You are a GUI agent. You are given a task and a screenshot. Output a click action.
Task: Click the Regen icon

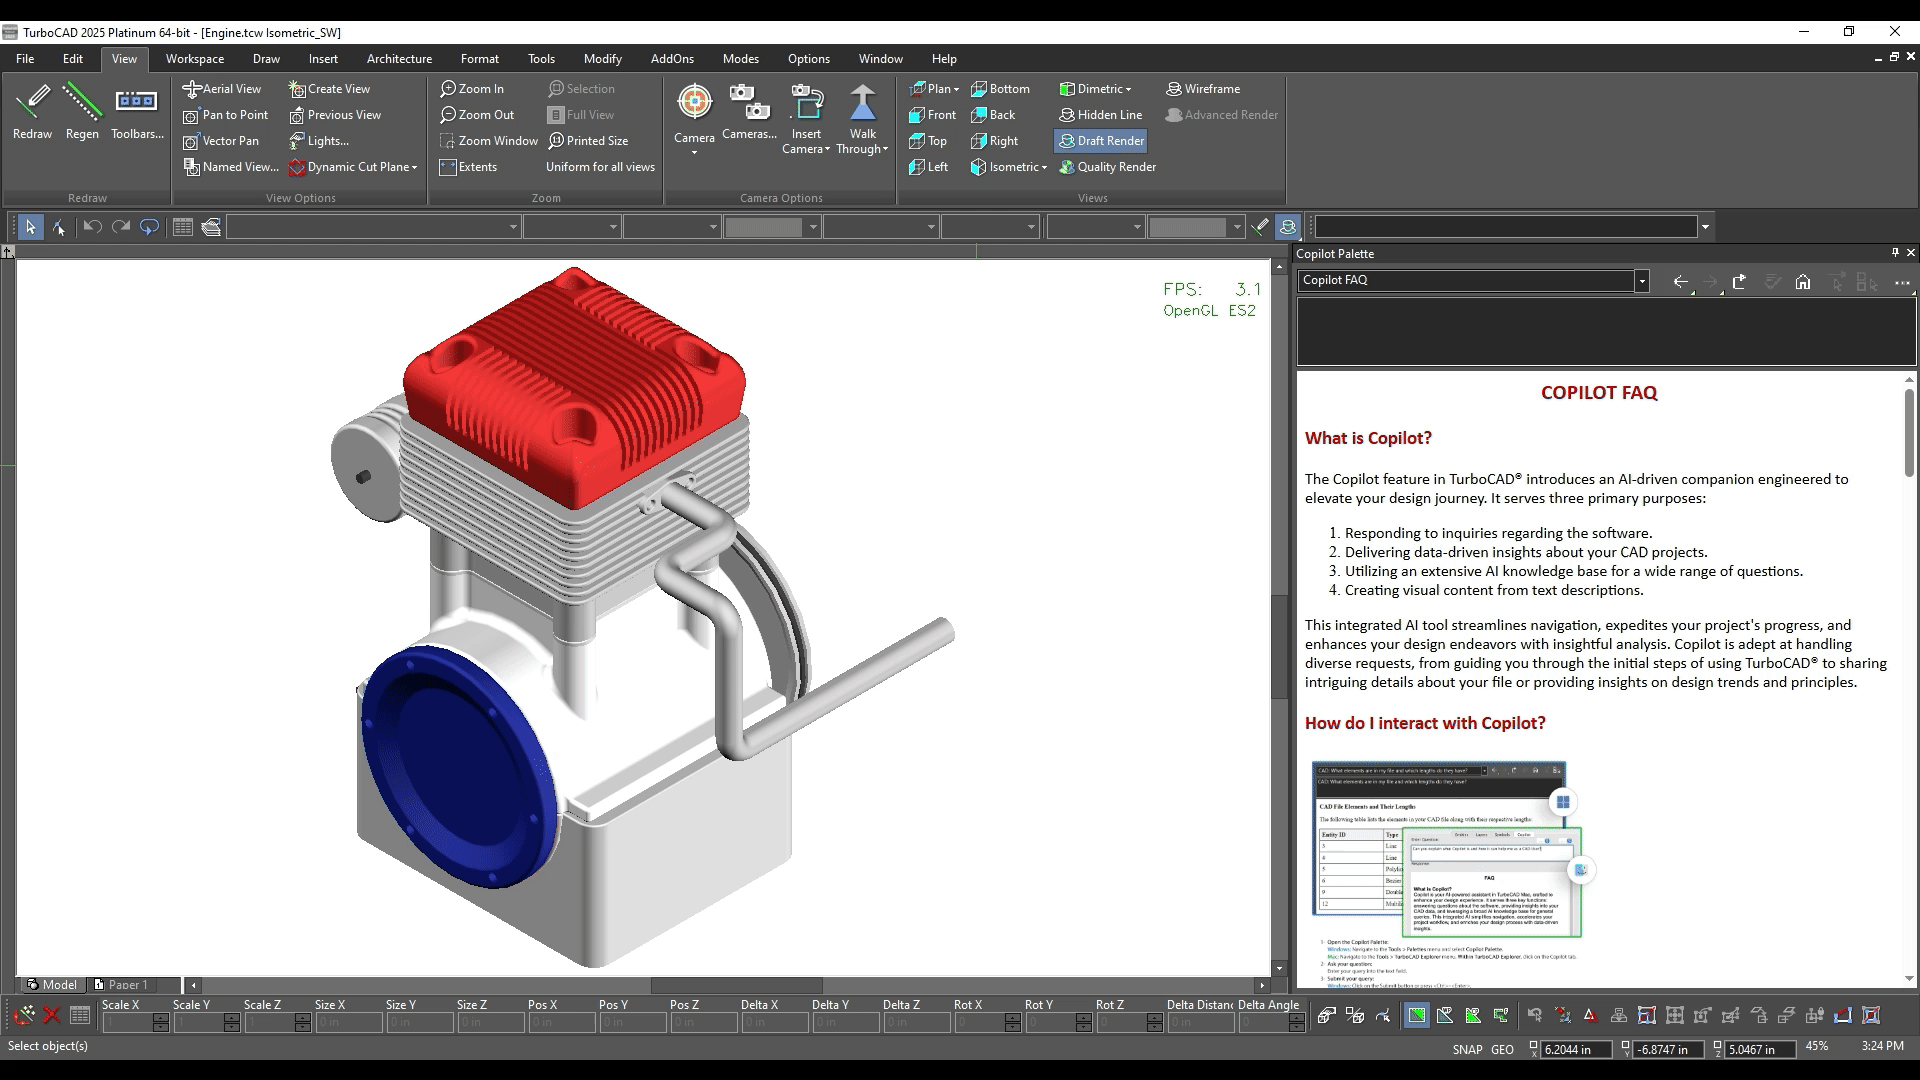coord(82,111)
